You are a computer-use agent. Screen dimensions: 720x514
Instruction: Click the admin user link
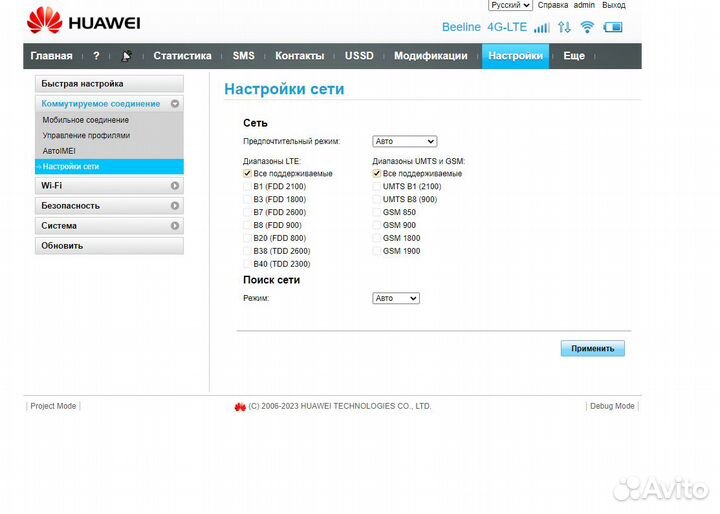pyautogui.click(x=584, y=5)
